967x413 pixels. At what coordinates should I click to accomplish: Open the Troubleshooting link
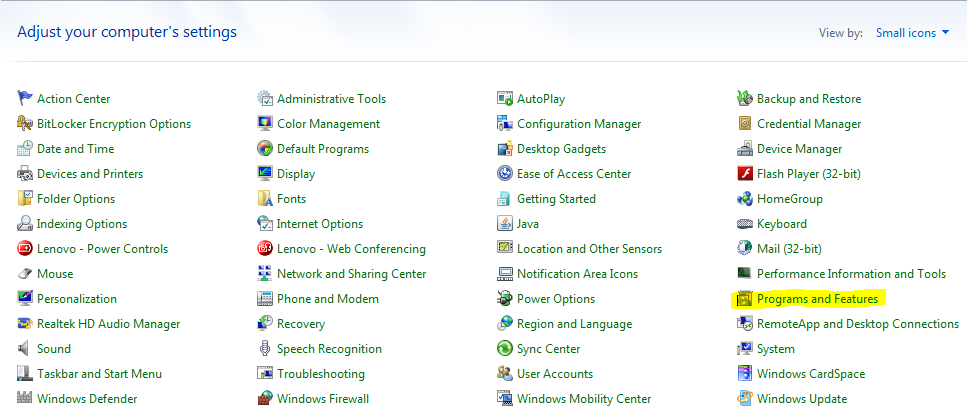point(321,374)
